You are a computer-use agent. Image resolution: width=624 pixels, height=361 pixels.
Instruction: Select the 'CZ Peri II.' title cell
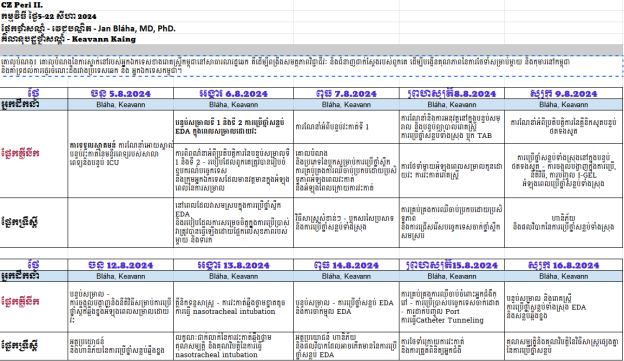tap(22, 5)
